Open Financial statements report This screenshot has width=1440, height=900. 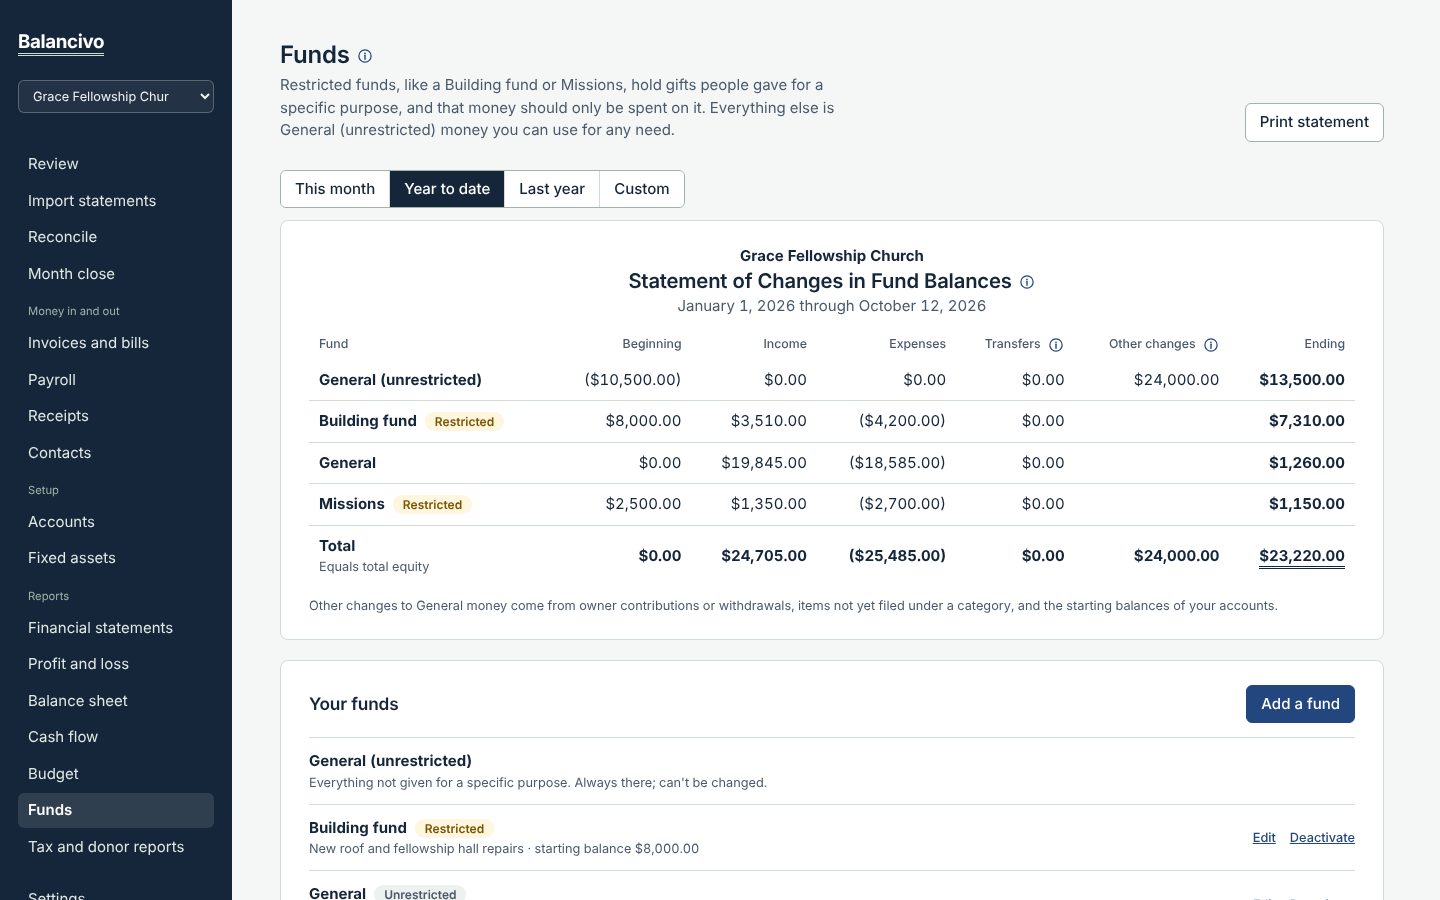point(116,628)
